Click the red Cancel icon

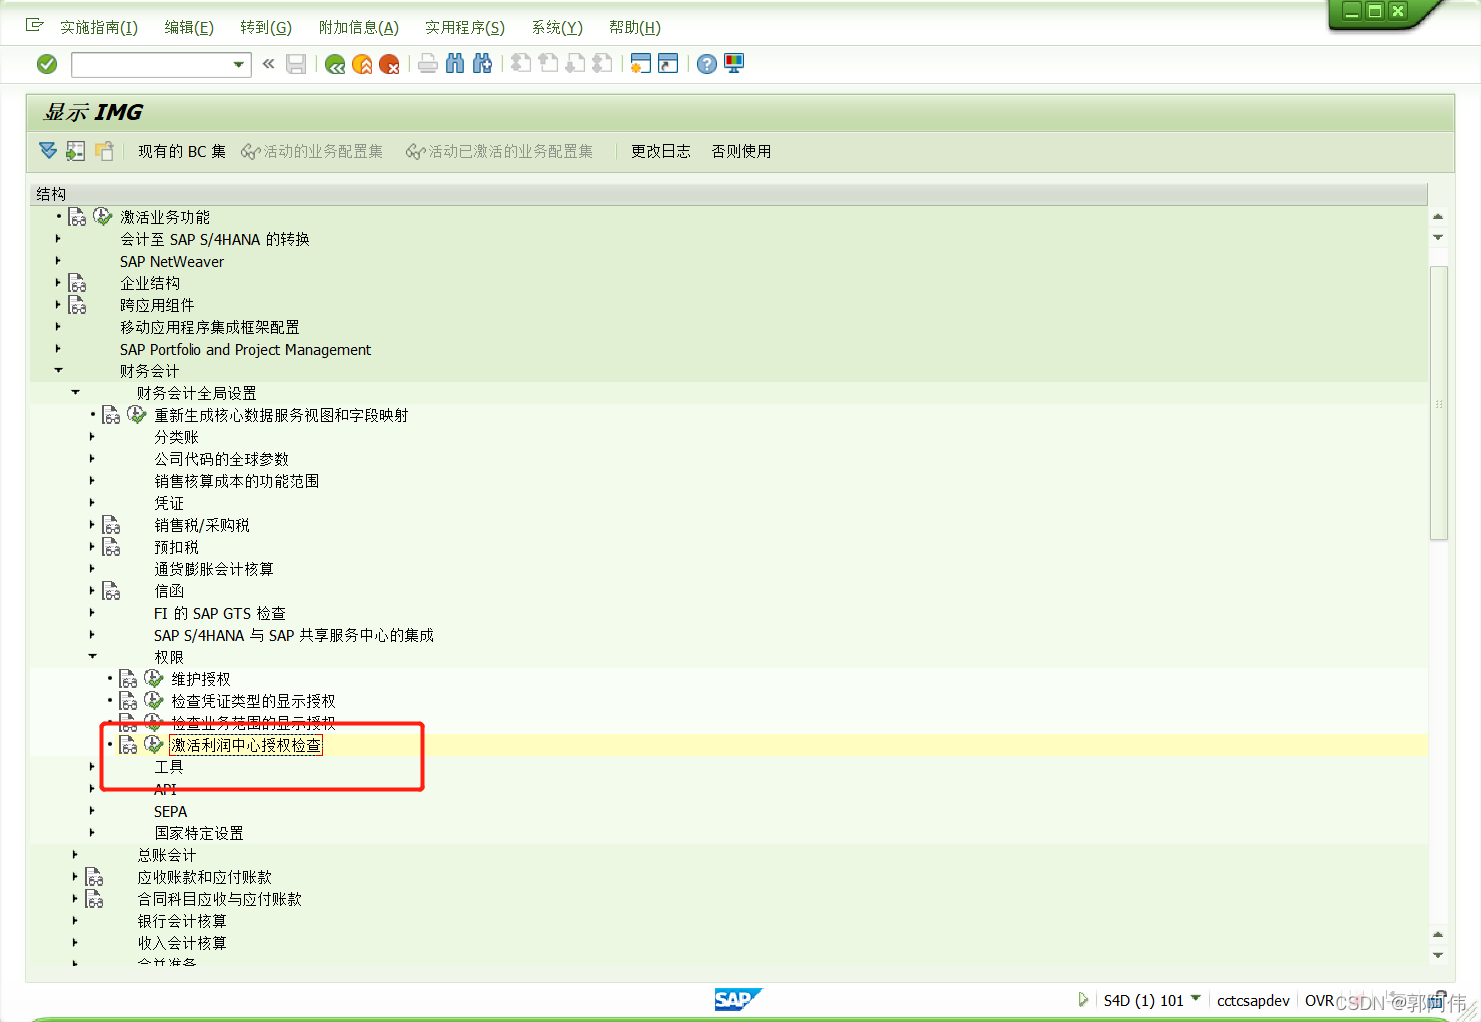[x=389, y=65]
